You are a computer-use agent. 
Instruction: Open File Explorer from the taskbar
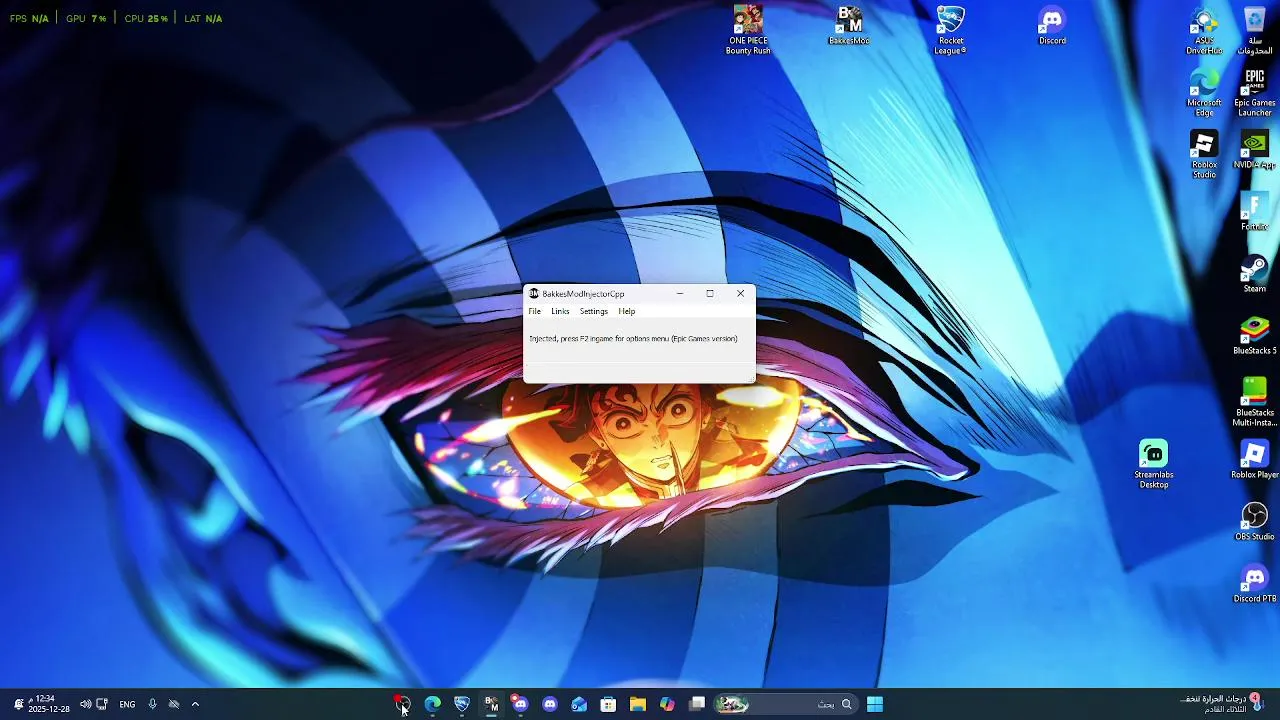(x=637, y=704)
